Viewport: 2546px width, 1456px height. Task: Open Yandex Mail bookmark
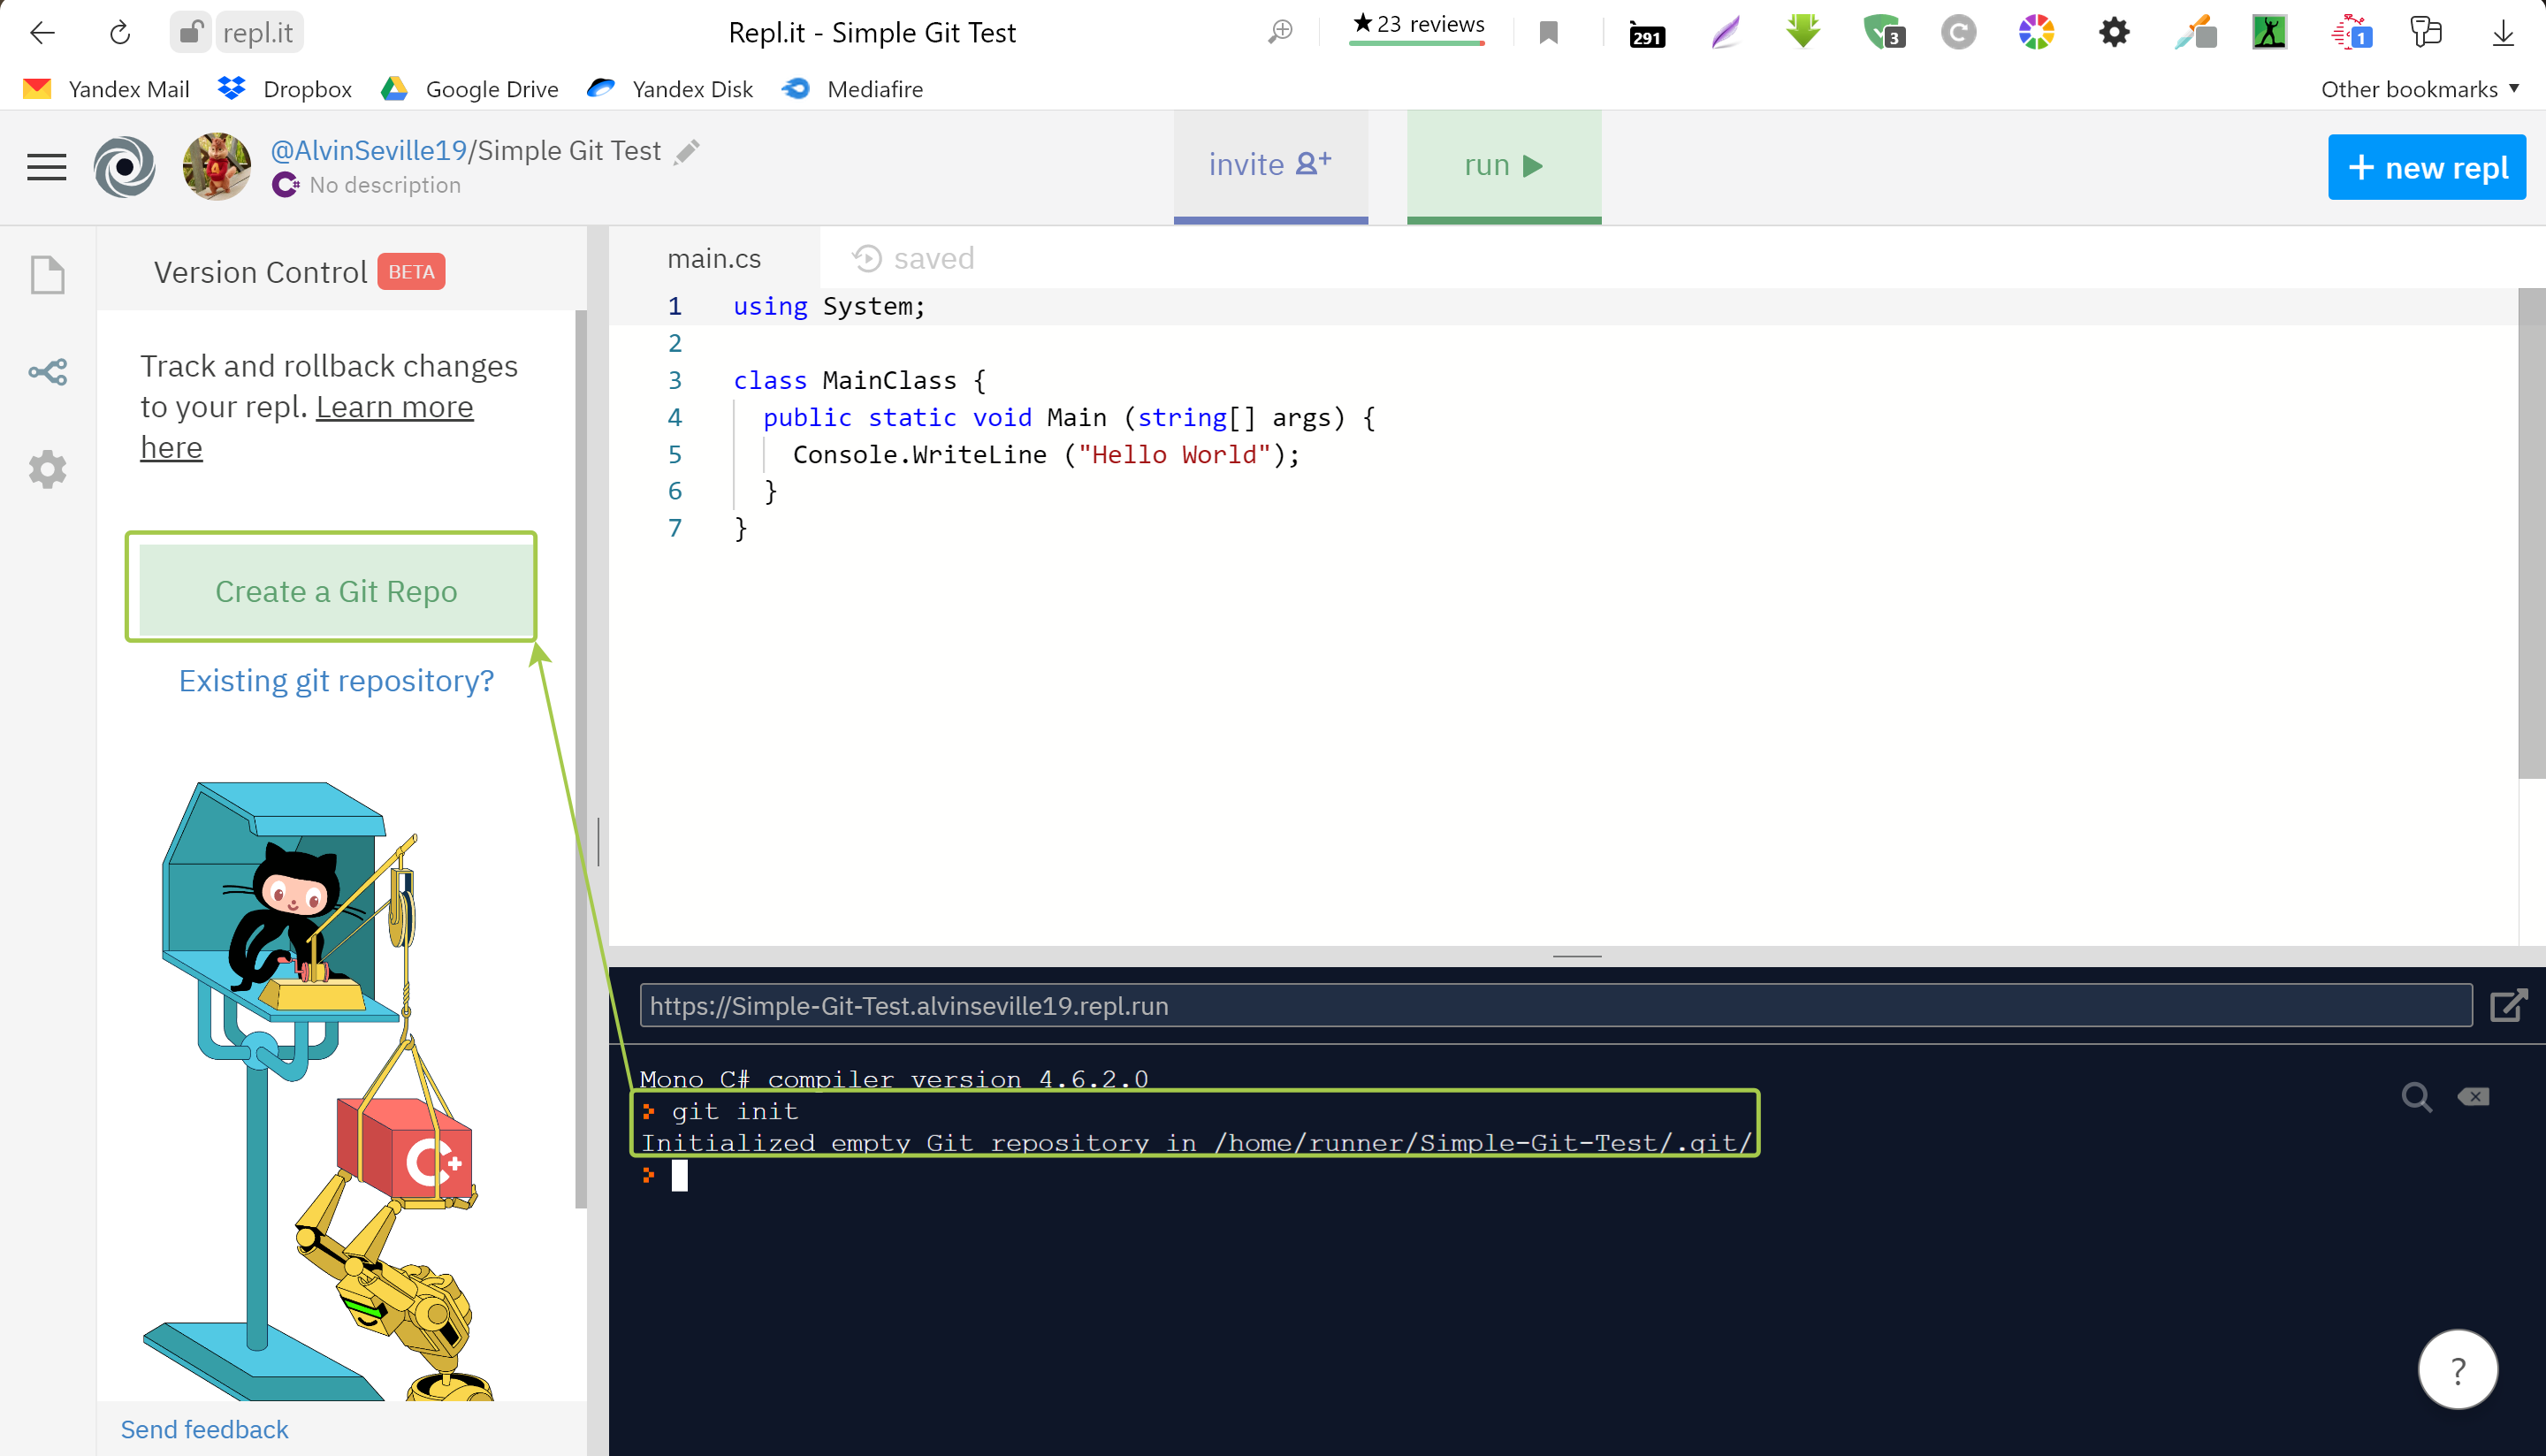(x=106, y=89)
